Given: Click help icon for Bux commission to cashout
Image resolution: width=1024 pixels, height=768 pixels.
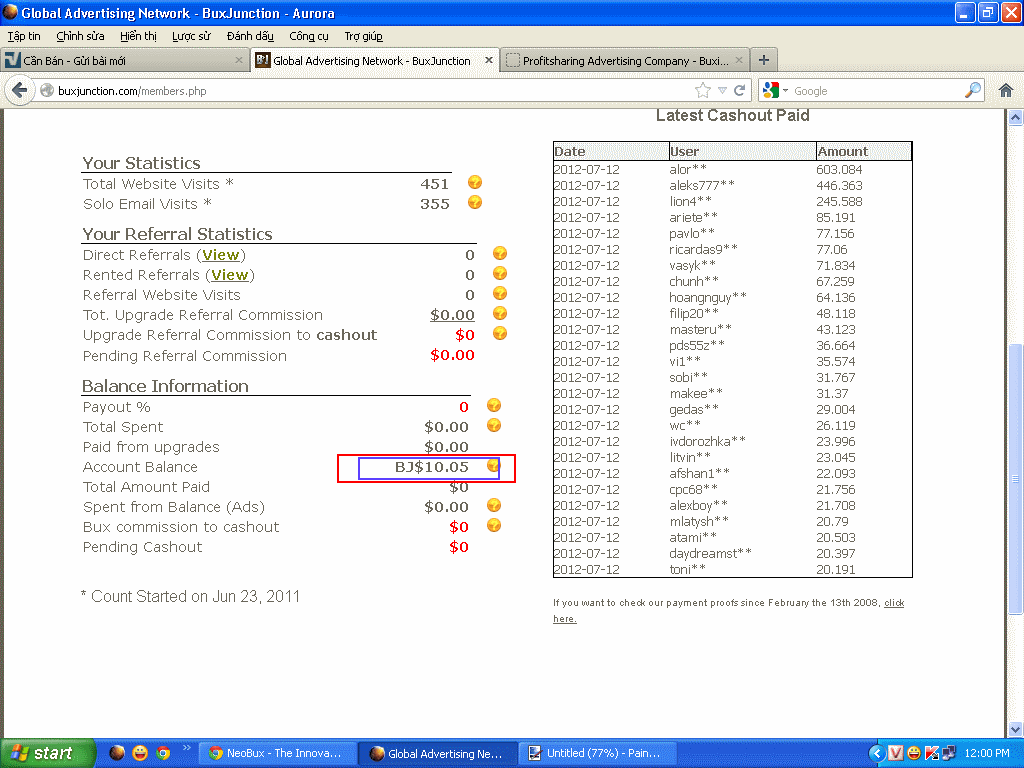Looking at the screenshot, I should 494,526.
